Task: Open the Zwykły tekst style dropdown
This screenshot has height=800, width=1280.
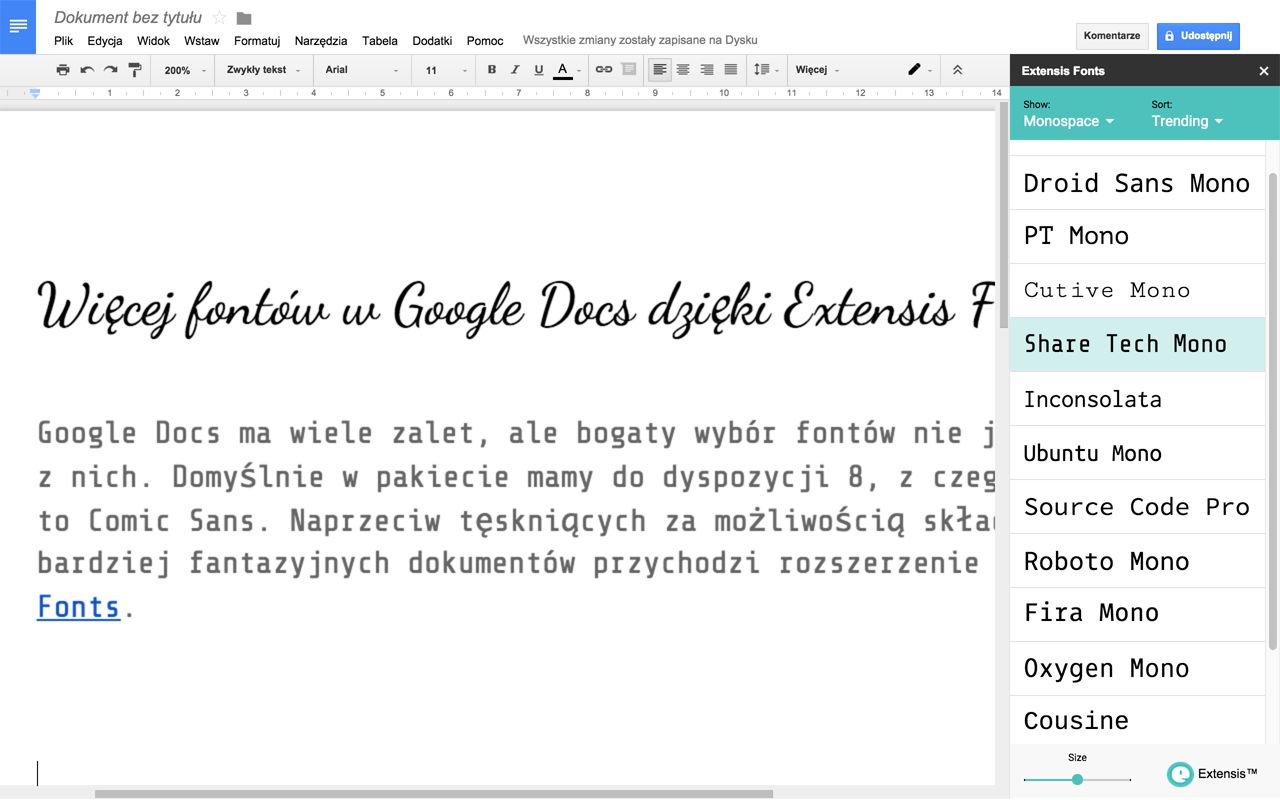Action: point(264,70)
